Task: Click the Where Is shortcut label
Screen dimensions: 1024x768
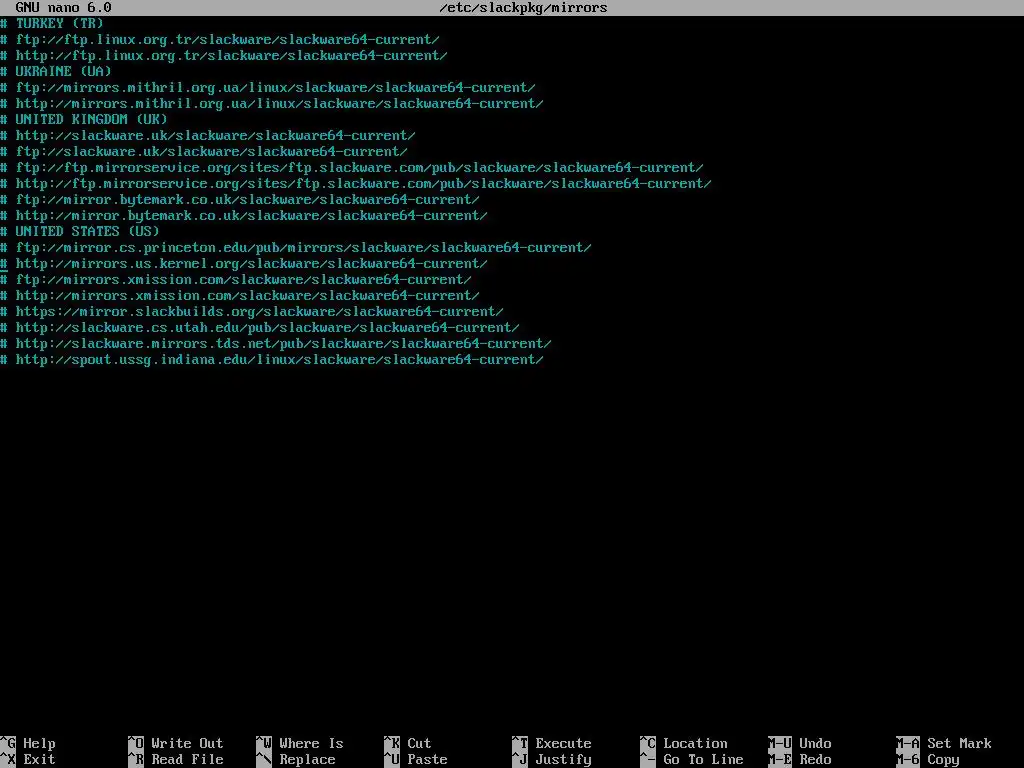Action: 311,743
